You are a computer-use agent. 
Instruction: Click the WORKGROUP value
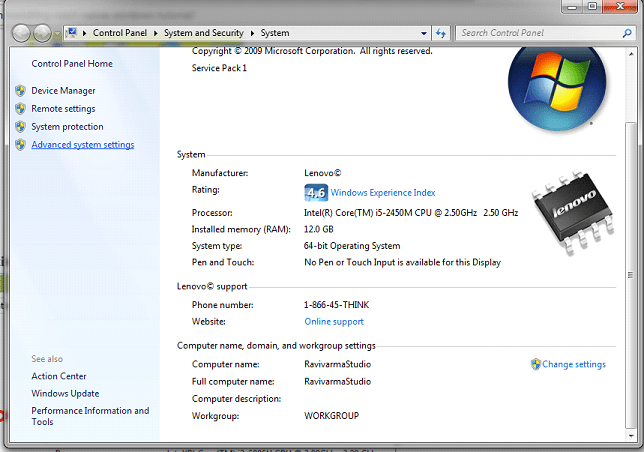331,416
